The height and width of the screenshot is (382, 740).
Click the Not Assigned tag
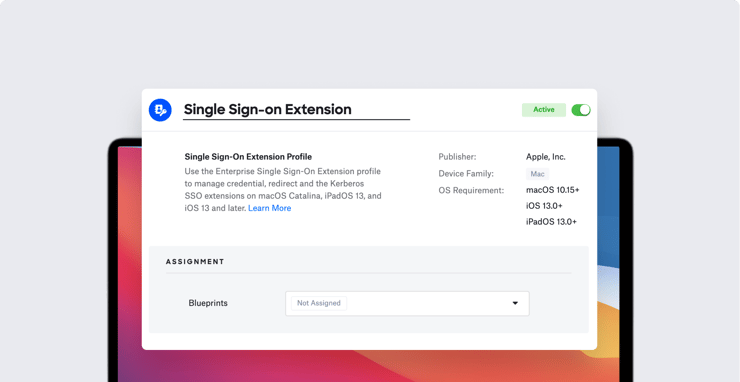319,303
